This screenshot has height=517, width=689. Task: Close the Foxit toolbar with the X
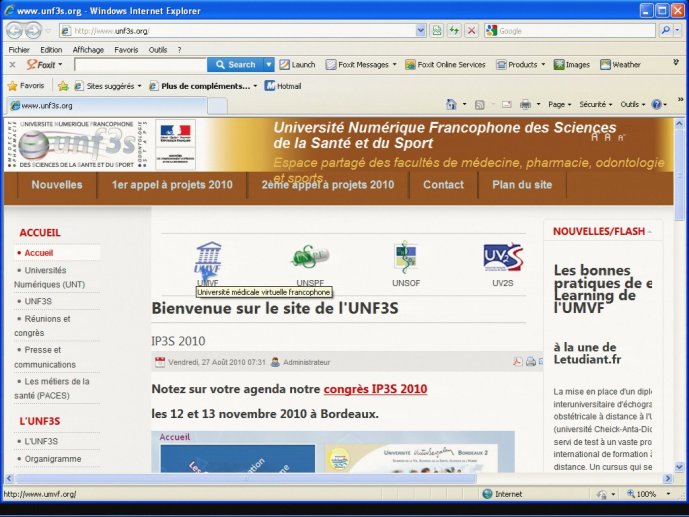click(12, 65)
